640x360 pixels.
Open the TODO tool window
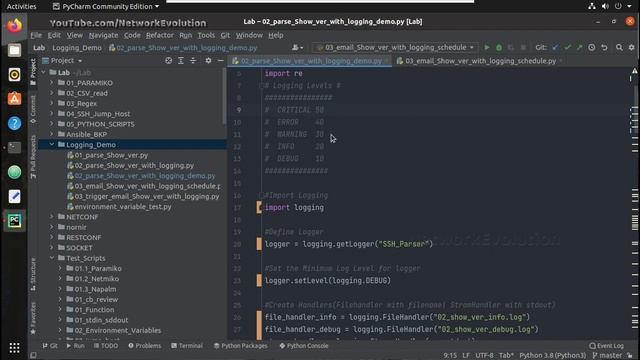click(106, 346)
